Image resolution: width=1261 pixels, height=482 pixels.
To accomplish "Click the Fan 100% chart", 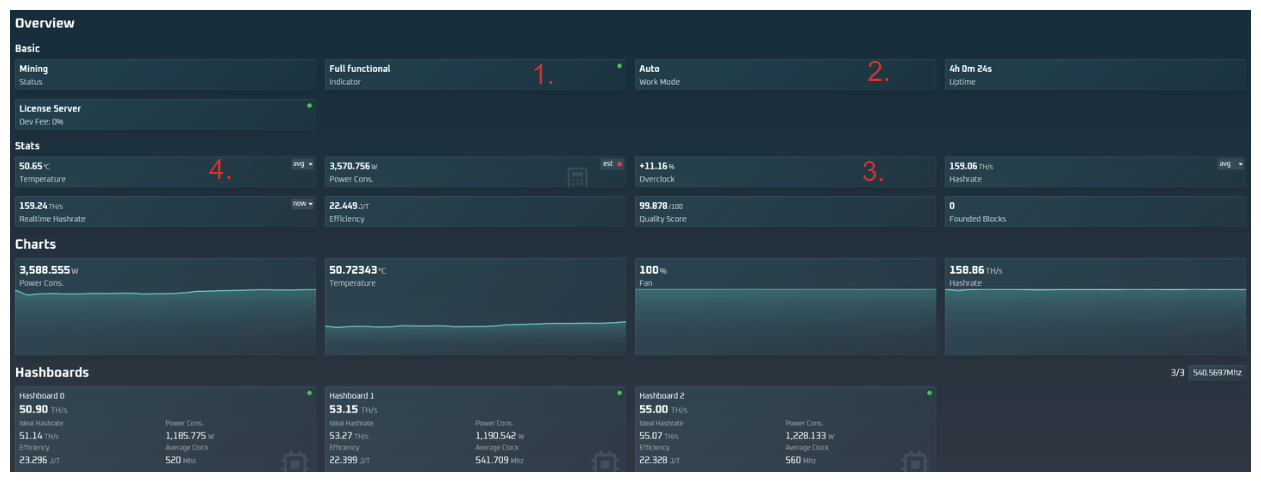I will pos(785,307).
